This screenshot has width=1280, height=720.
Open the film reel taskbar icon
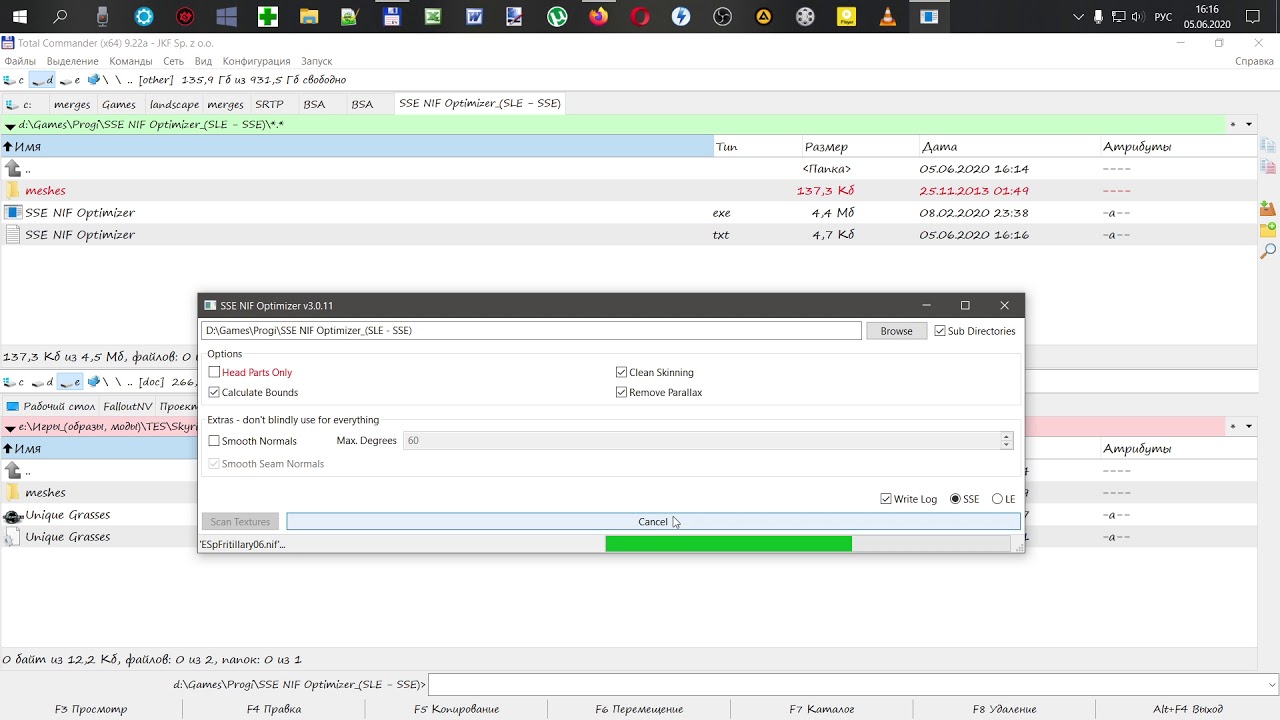point(805,17)
